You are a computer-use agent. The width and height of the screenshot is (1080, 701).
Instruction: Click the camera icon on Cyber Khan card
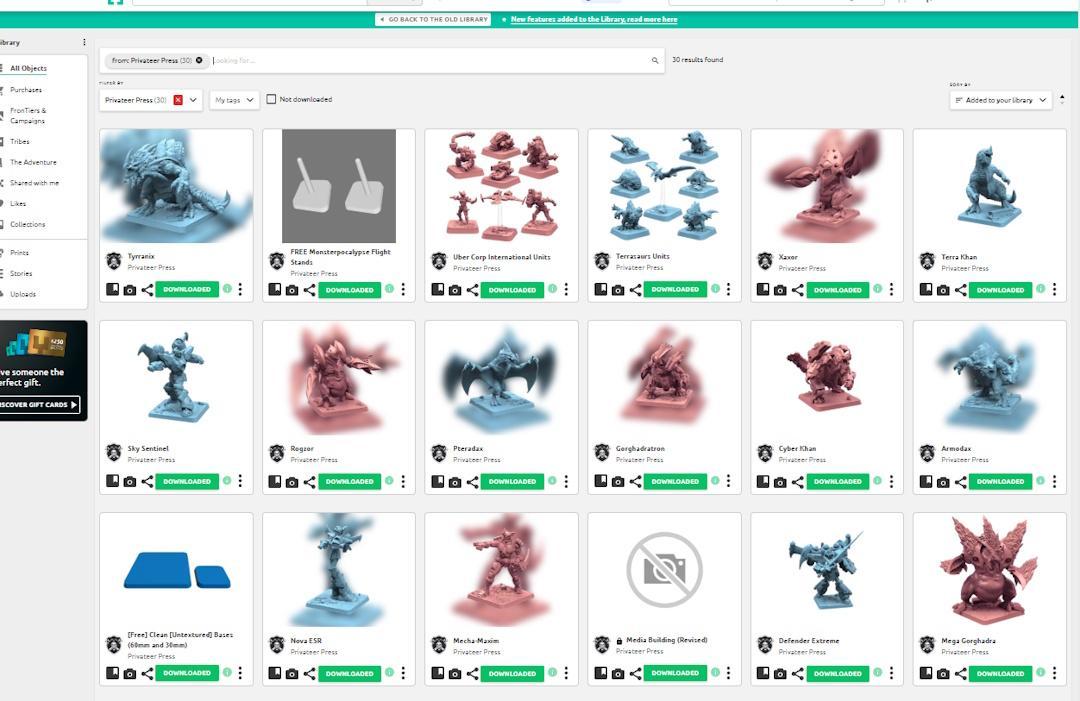coord(781,482)
